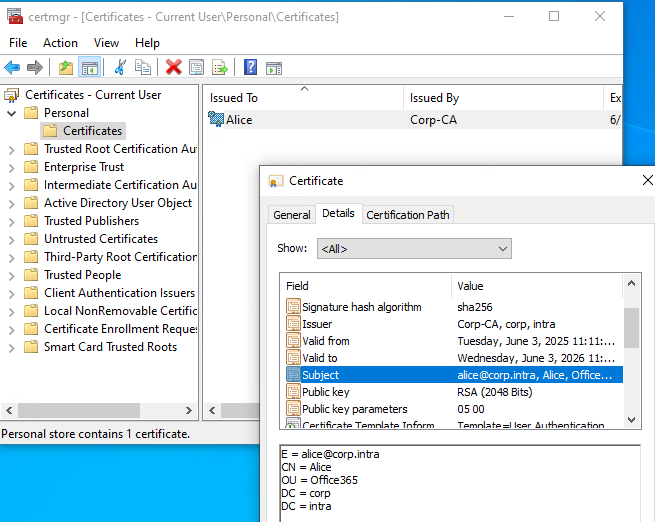Collapse the Personal folder node
Screen dimensions: 655x522
click(11, 113)
